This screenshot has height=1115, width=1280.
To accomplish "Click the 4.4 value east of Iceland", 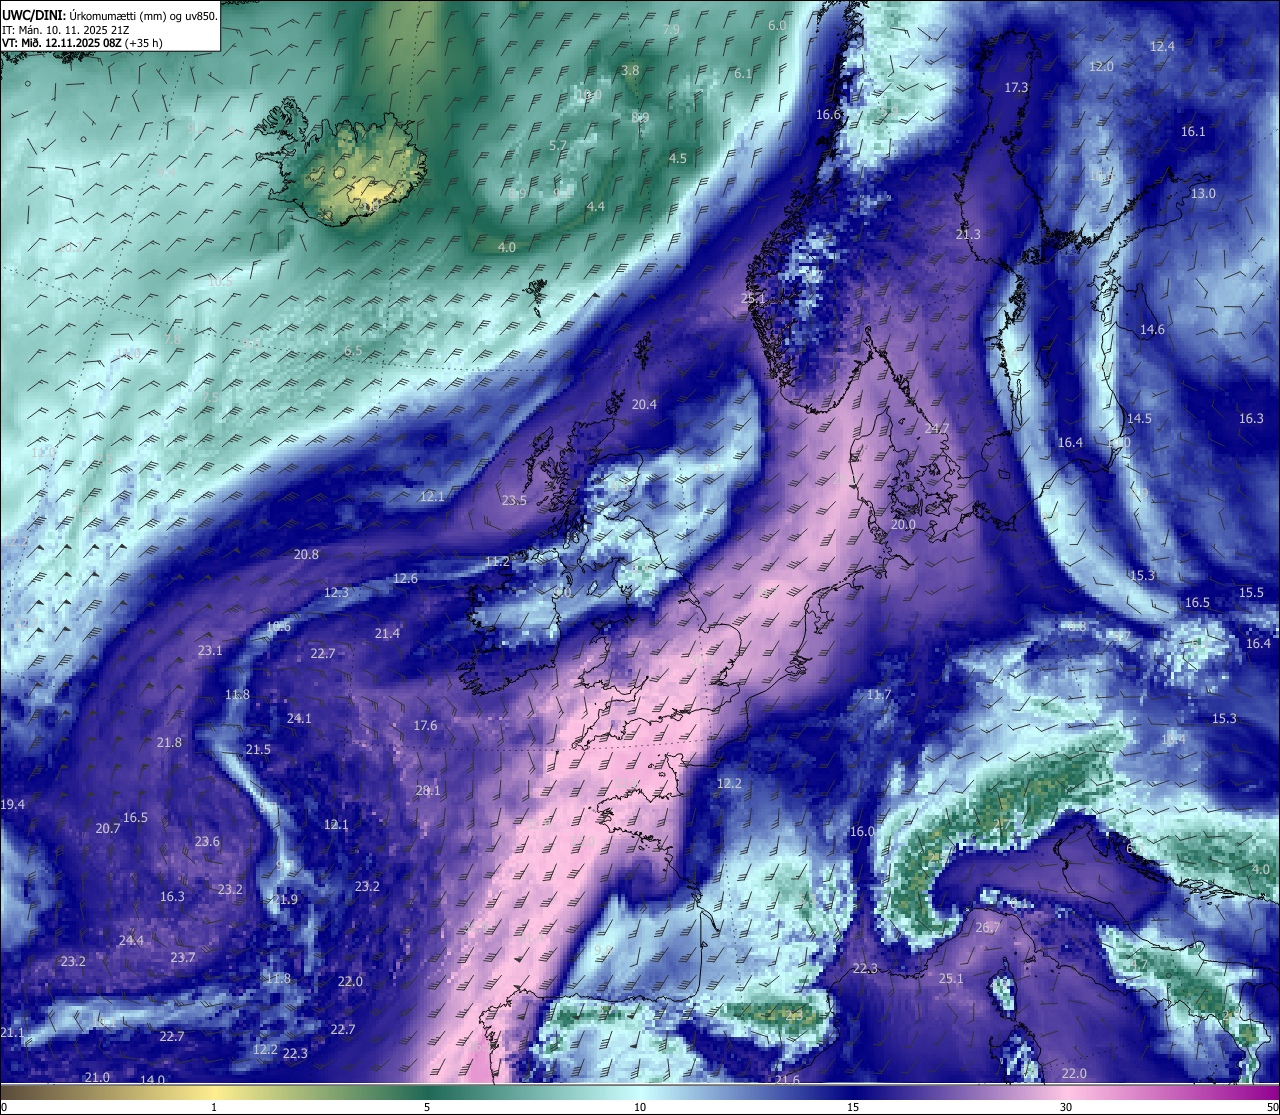I will pos(595,206).
